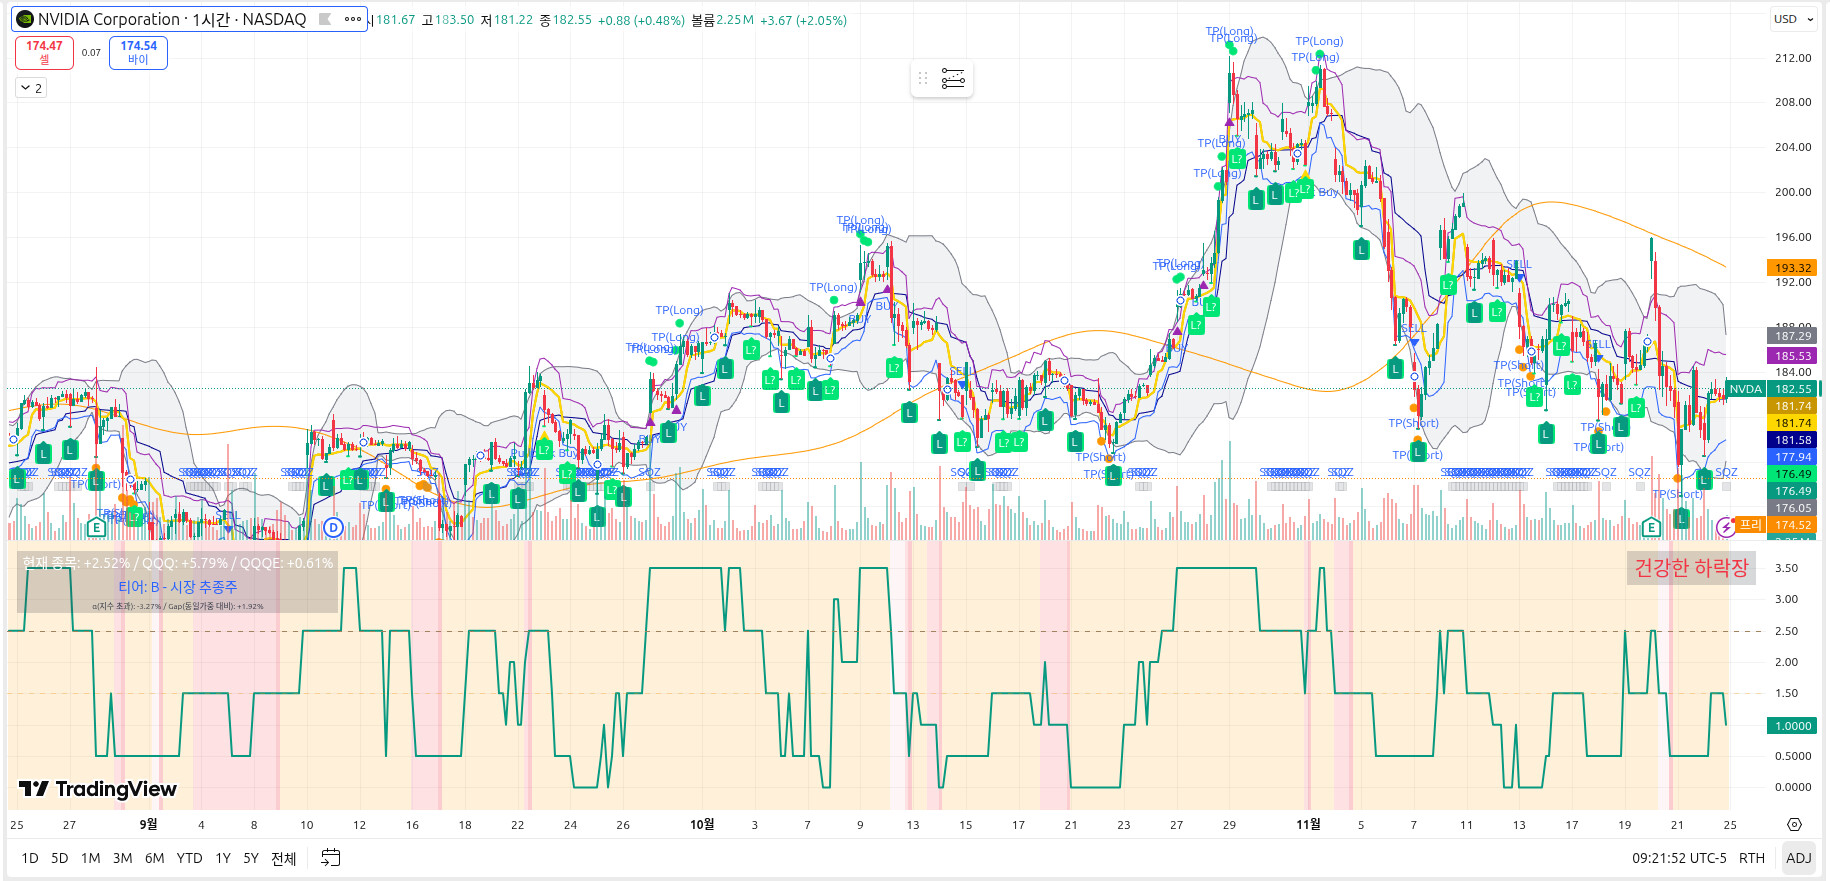Click the NVIDIA logo icon beside the symbol name
This screenshot has width=1830, height=881.
pos(25,19)
